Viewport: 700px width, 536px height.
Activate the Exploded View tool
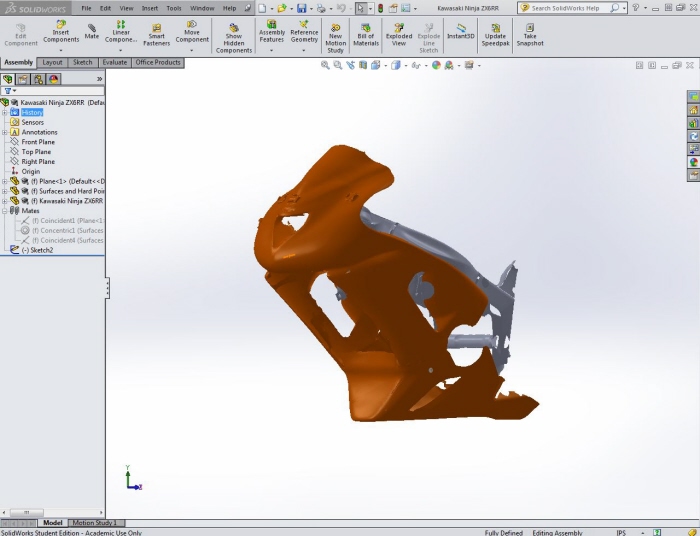(x=399, y=35)
